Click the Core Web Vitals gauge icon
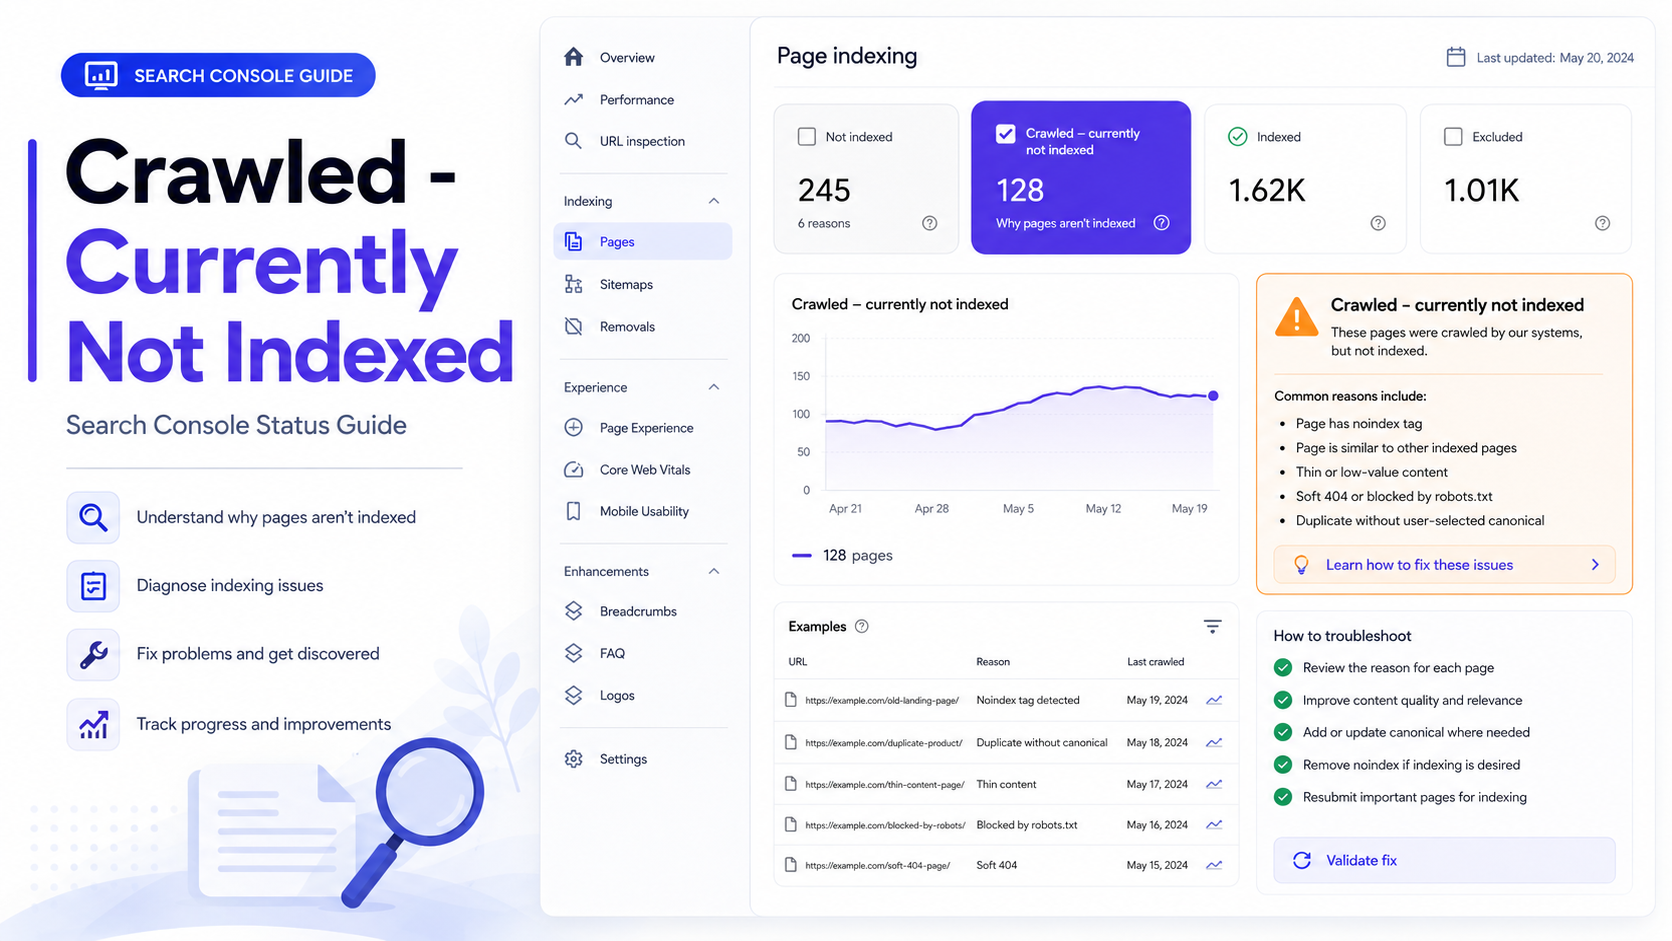The width and height of the screenshot is (1672, 941). click(573, 469)
